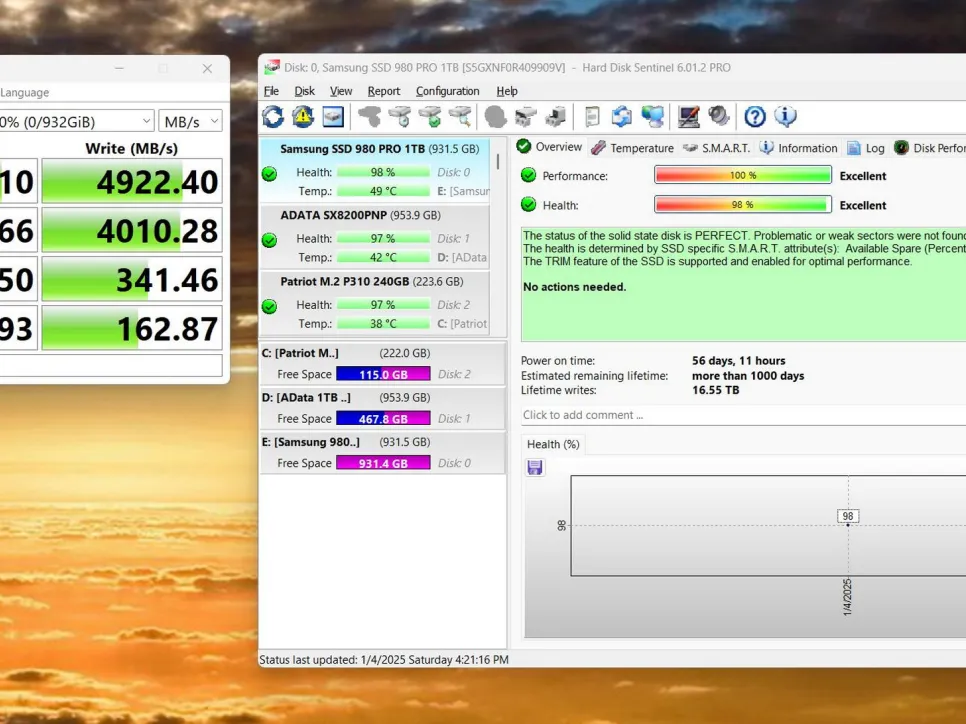Click the Hard Disk Sentinel title bar icon
Viewport: 966px width, 724px height.
pos(272,67)
